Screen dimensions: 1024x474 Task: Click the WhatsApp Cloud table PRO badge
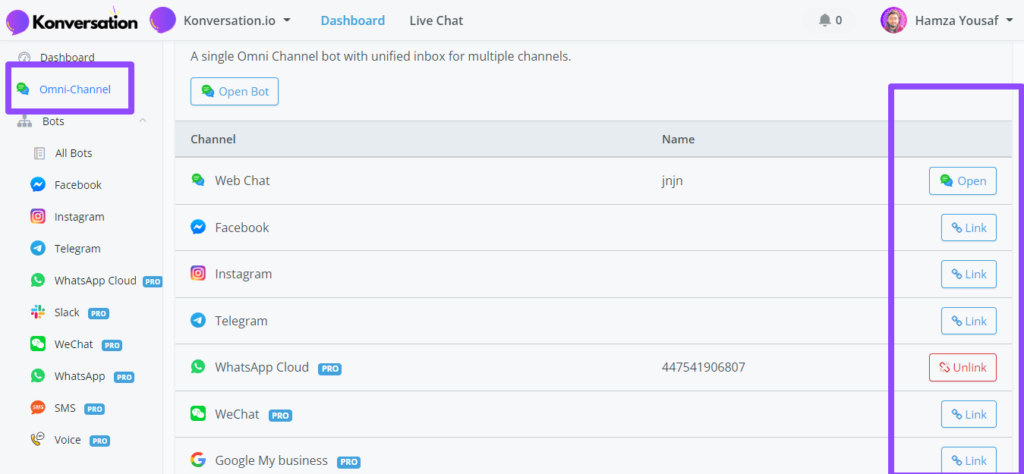(x=330, y=369)
